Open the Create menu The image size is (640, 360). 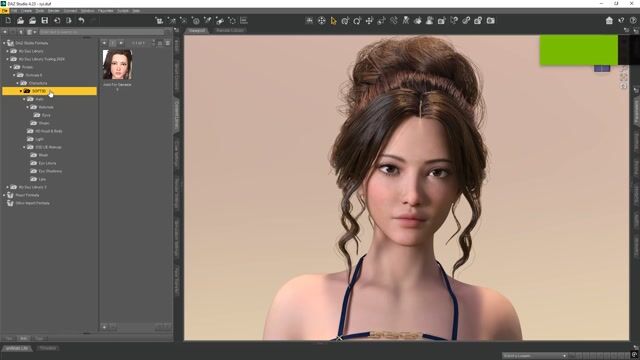point(26,11)
